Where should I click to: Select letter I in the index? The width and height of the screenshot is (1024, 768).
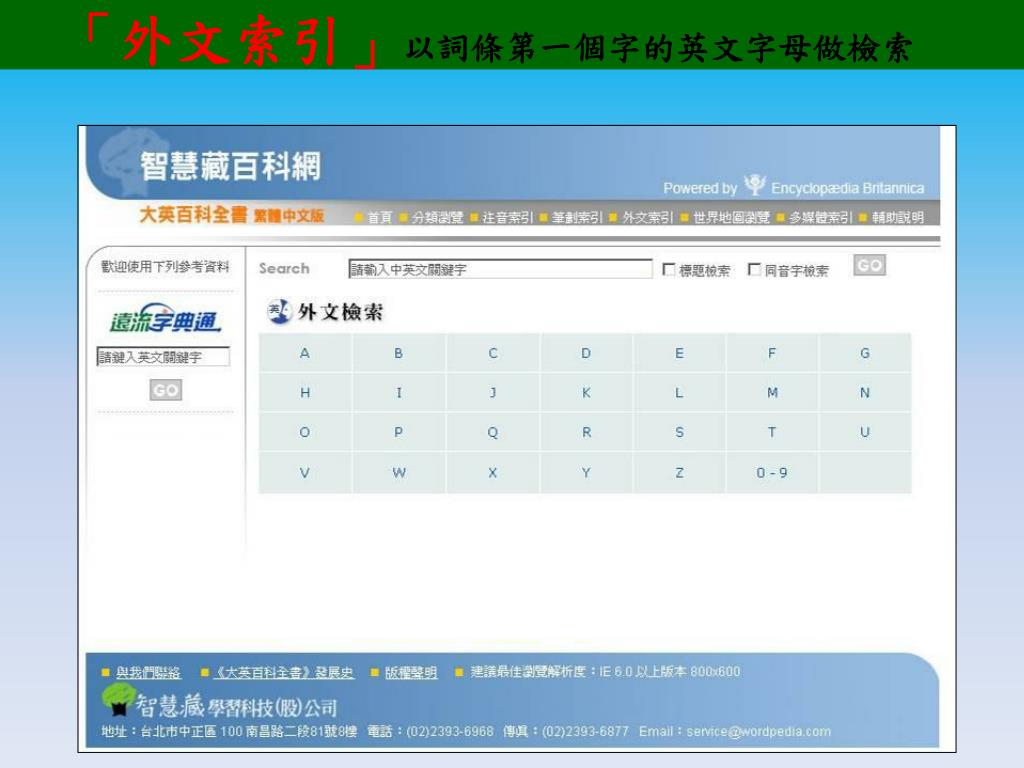pos(398,392)
